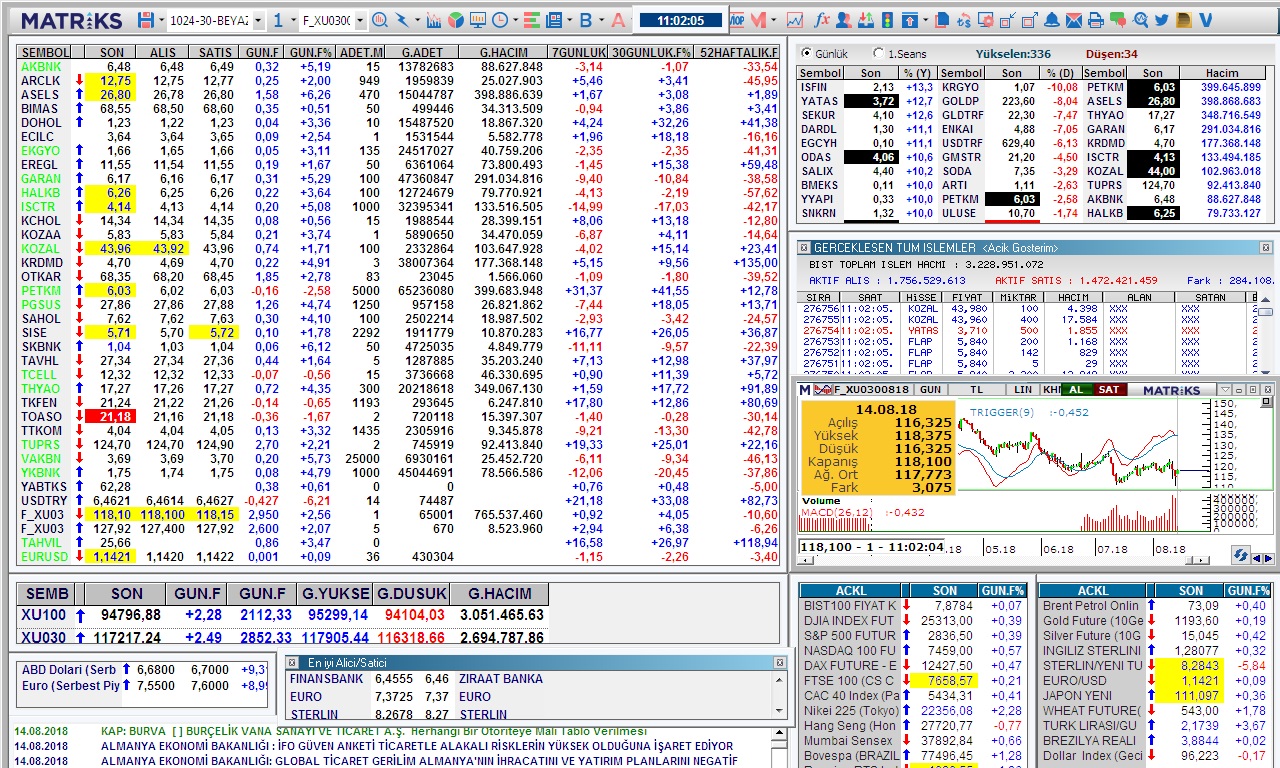
Task: Click the chart refresh arrows button
Action: click(x=1241, y=555)
